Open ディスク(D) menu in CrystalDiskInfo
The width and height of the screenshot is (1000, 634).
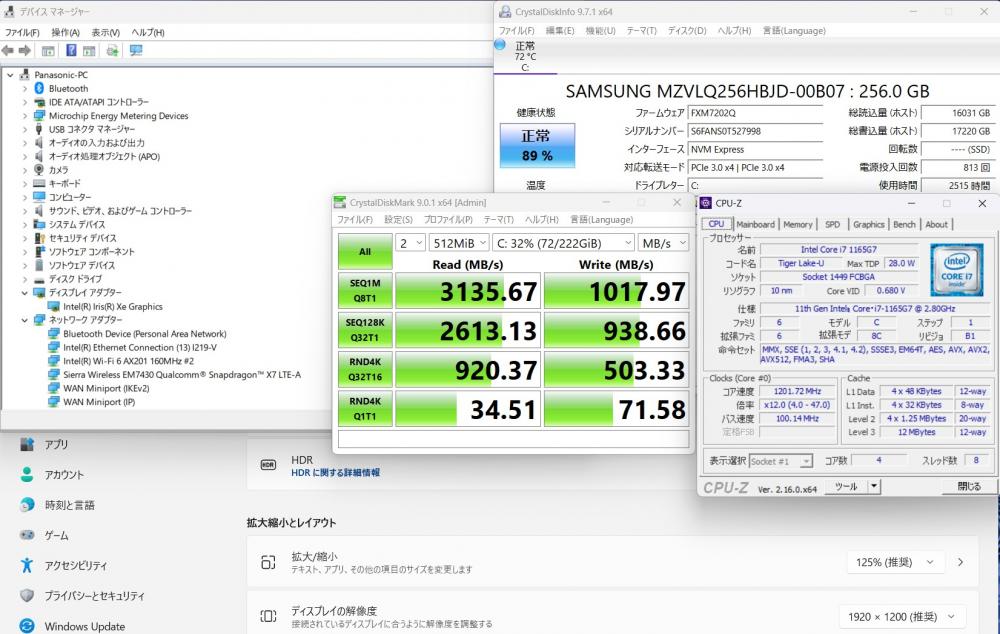point(687,31)
